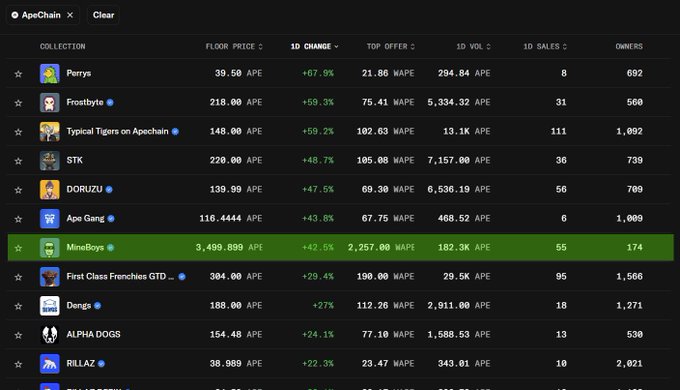Sort by 1D Change column

pos(314,46)
